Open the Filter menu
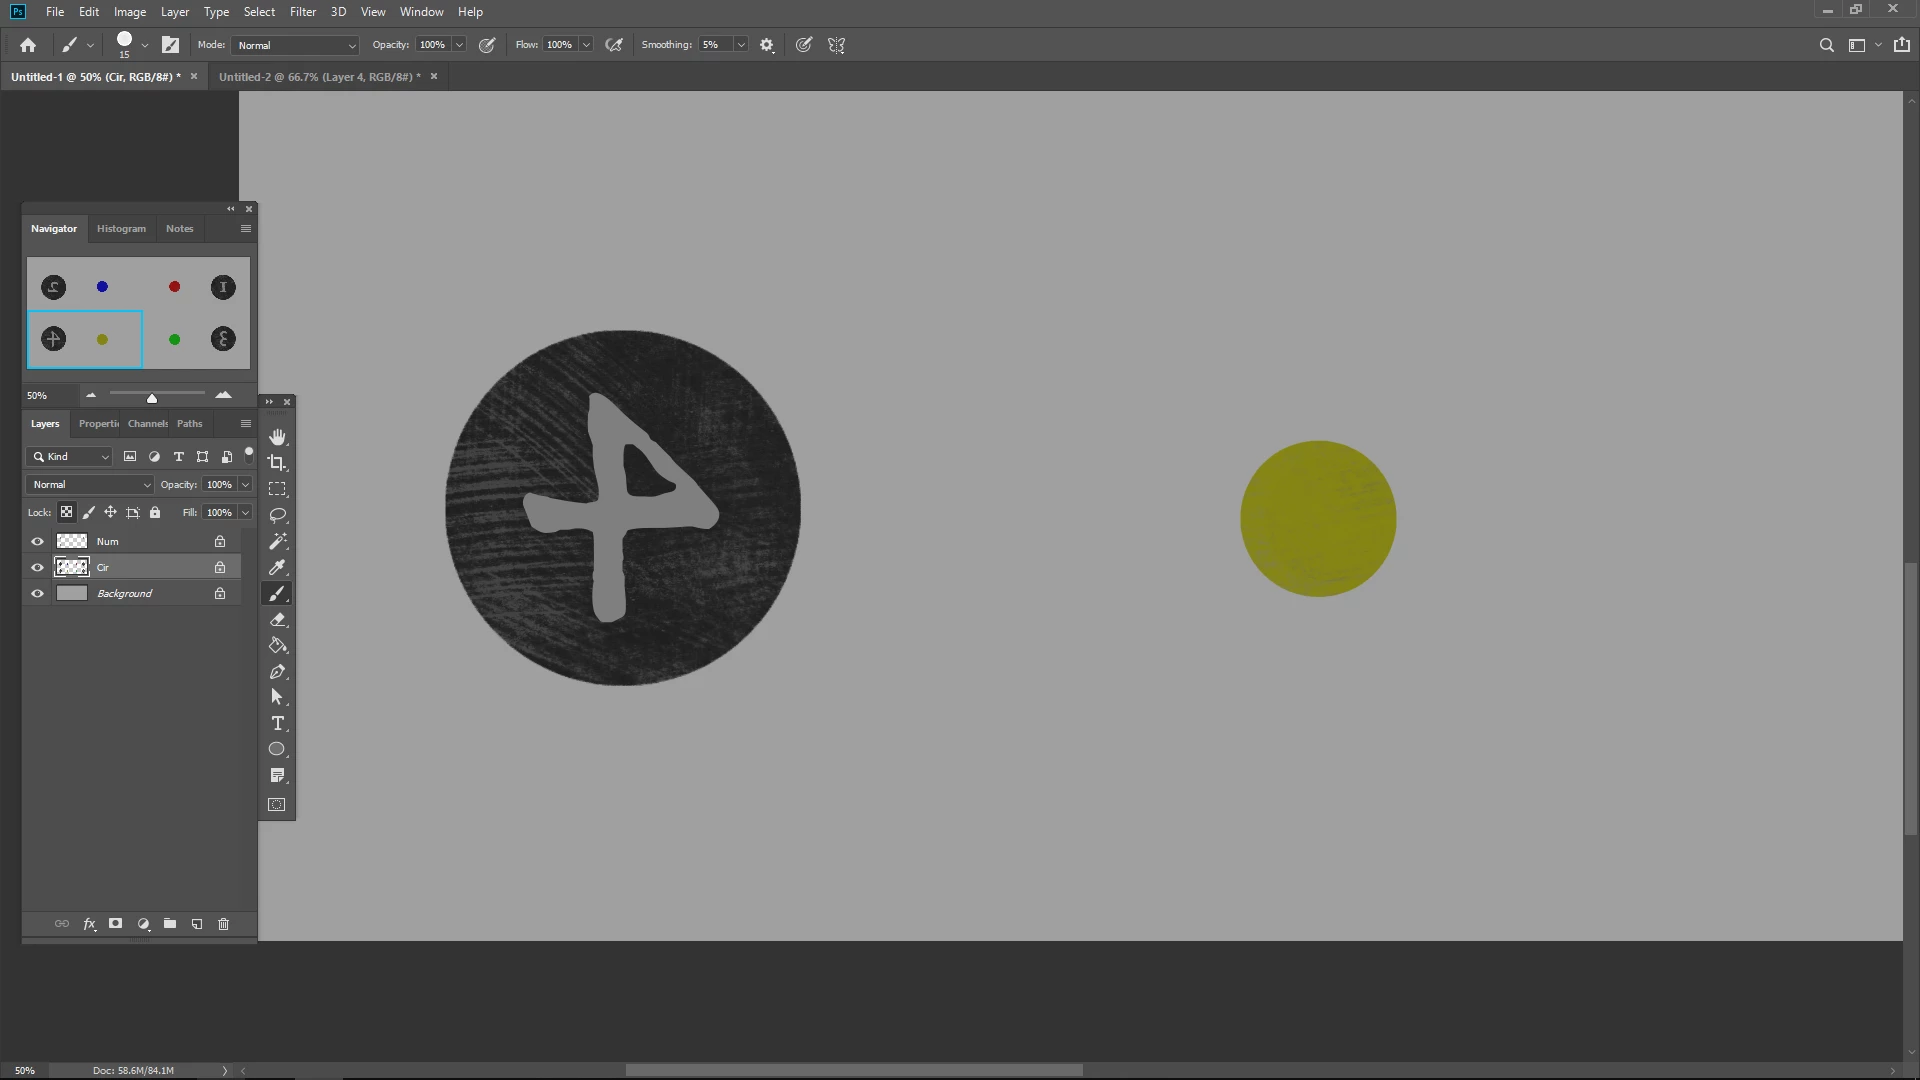 tap(302, 12)
